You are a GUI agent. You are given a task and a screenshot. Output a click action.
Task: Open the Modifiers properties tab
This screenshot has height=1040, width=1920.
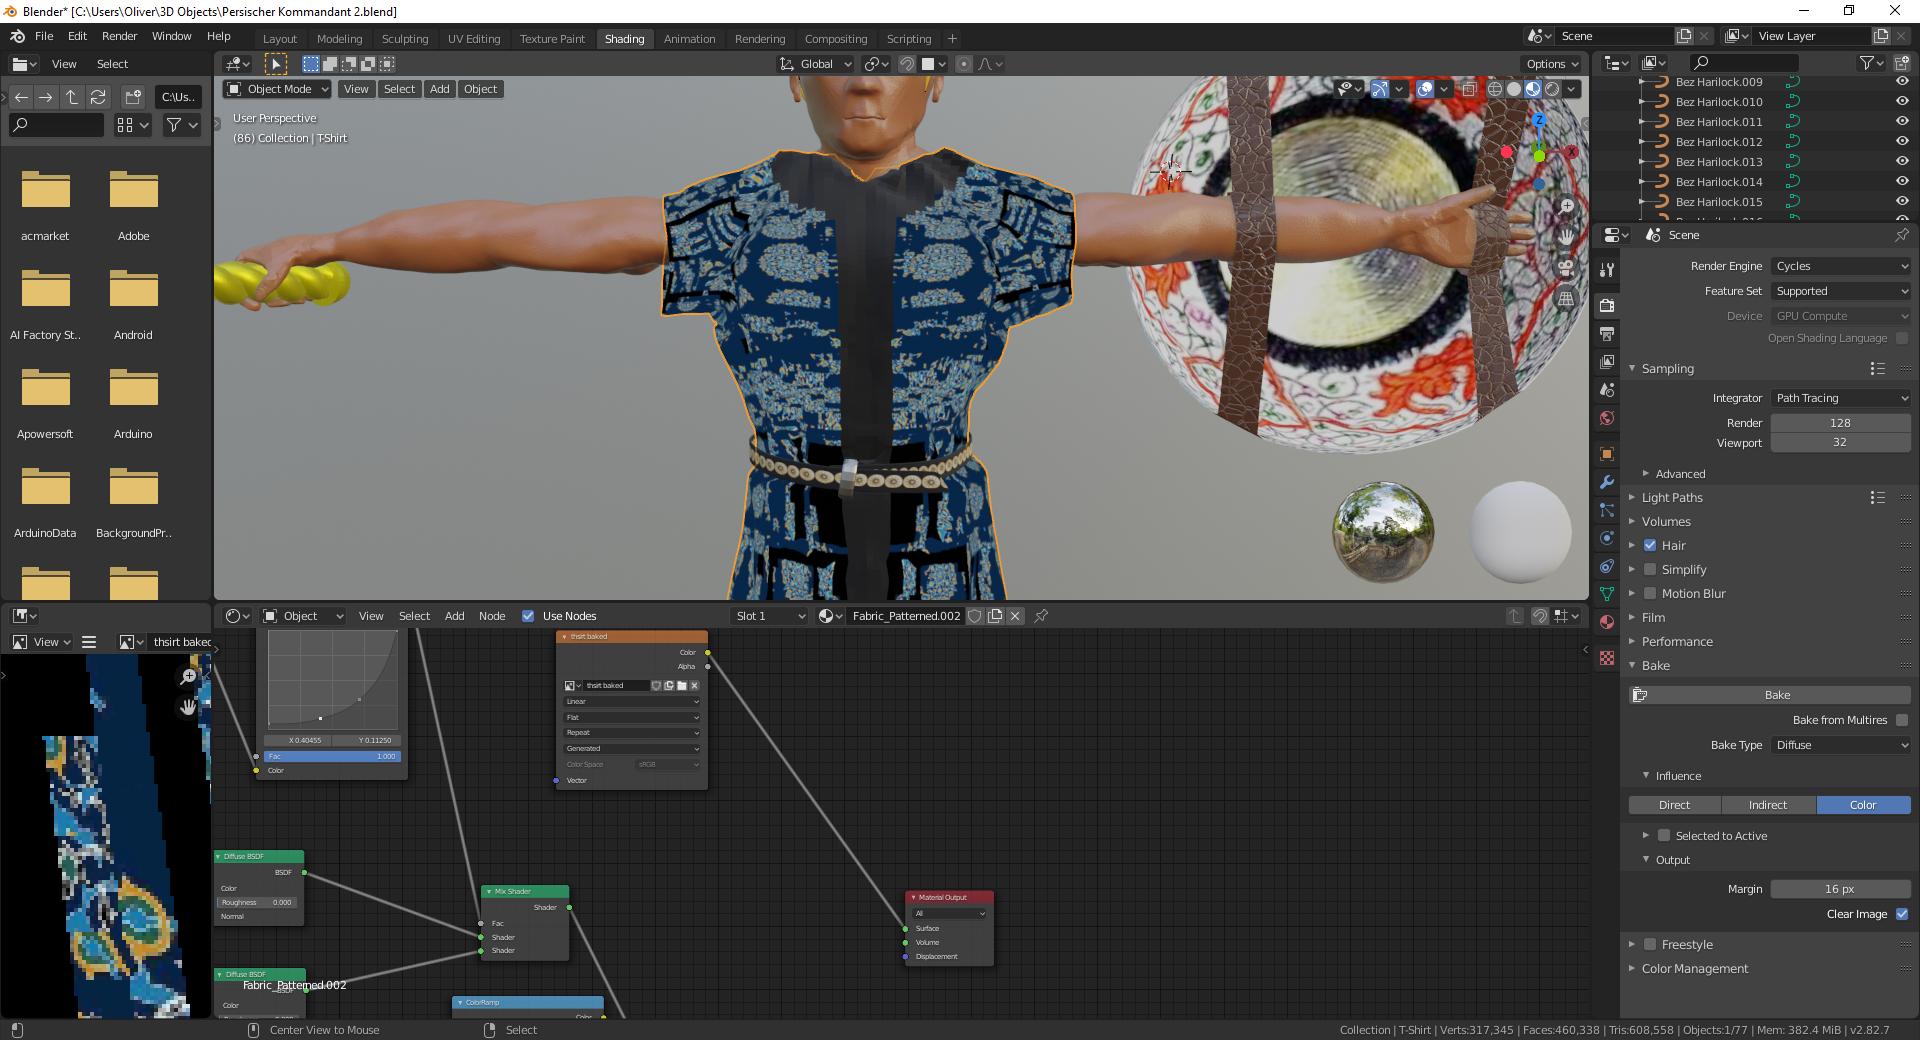[x=1606, y=482]
